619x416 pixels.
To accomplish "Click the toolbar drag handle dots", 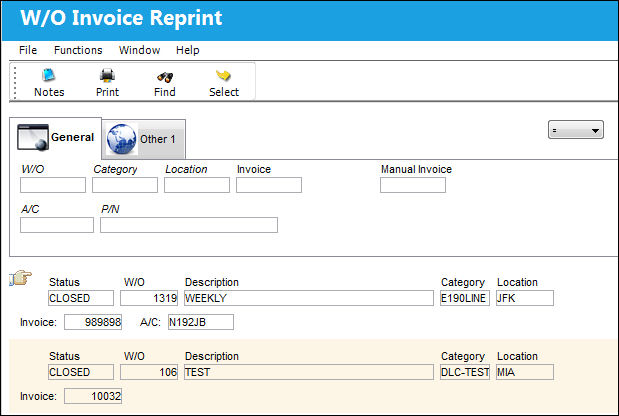I will click(x=15, y=82).
